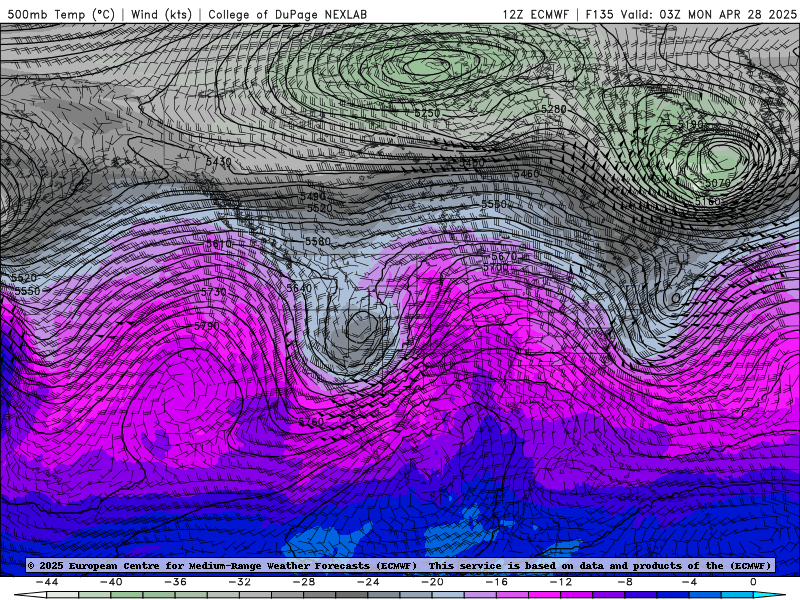Click the -12 legend scale label
Image resolution: width=800 pixels, height=600 pixels.
(561, 582)
